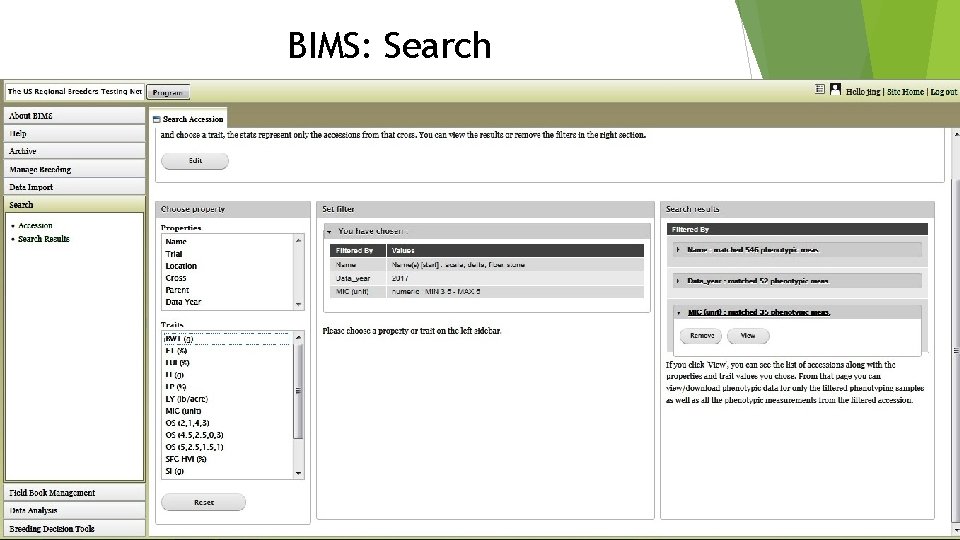Click the Program button

coord(168,92)
